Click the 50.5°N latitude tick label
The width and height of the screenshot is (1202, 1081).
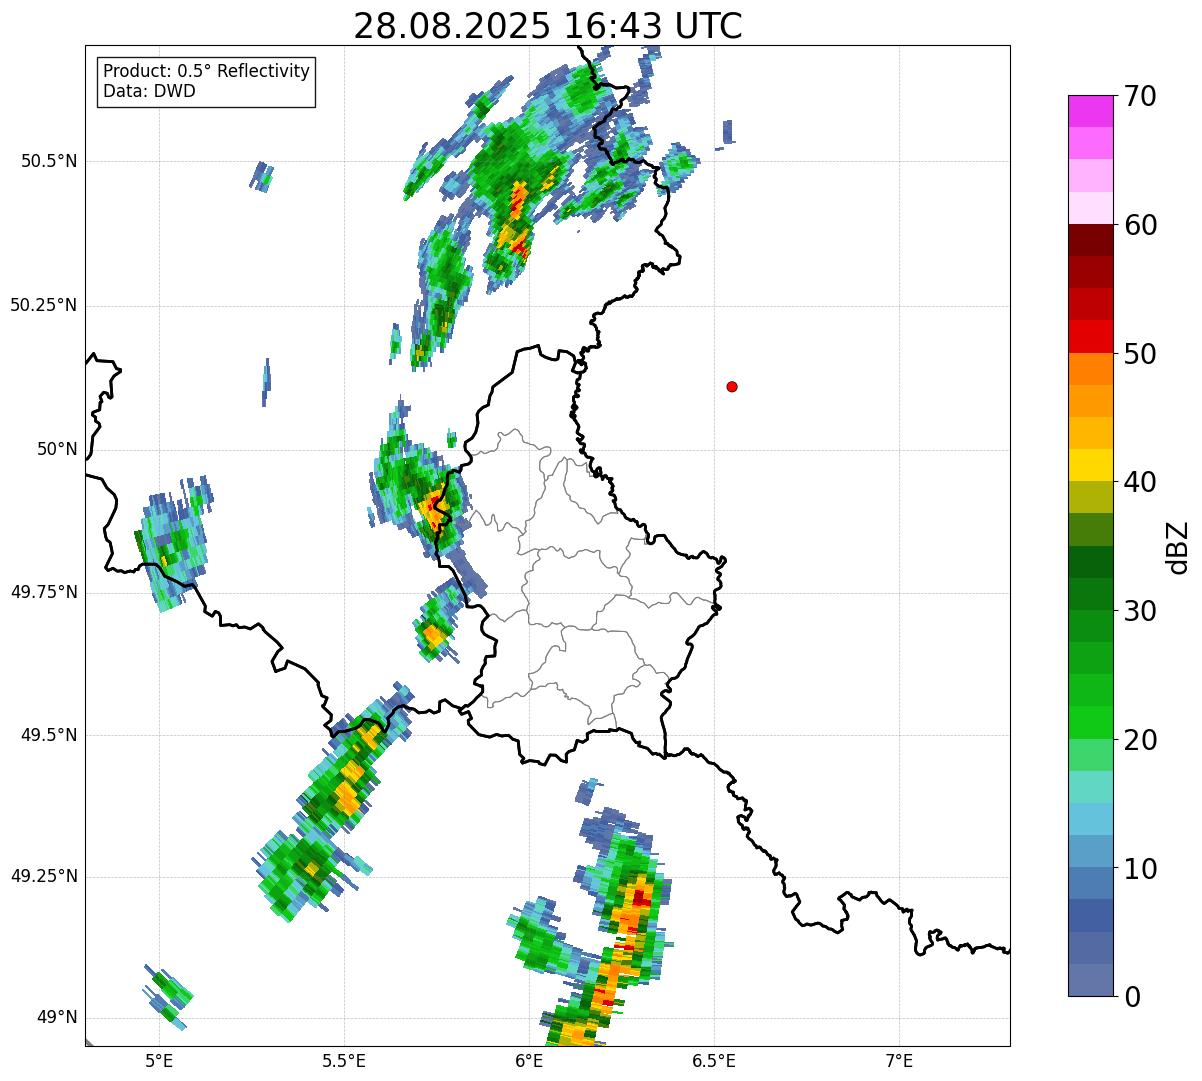click(x=49, y=161)
